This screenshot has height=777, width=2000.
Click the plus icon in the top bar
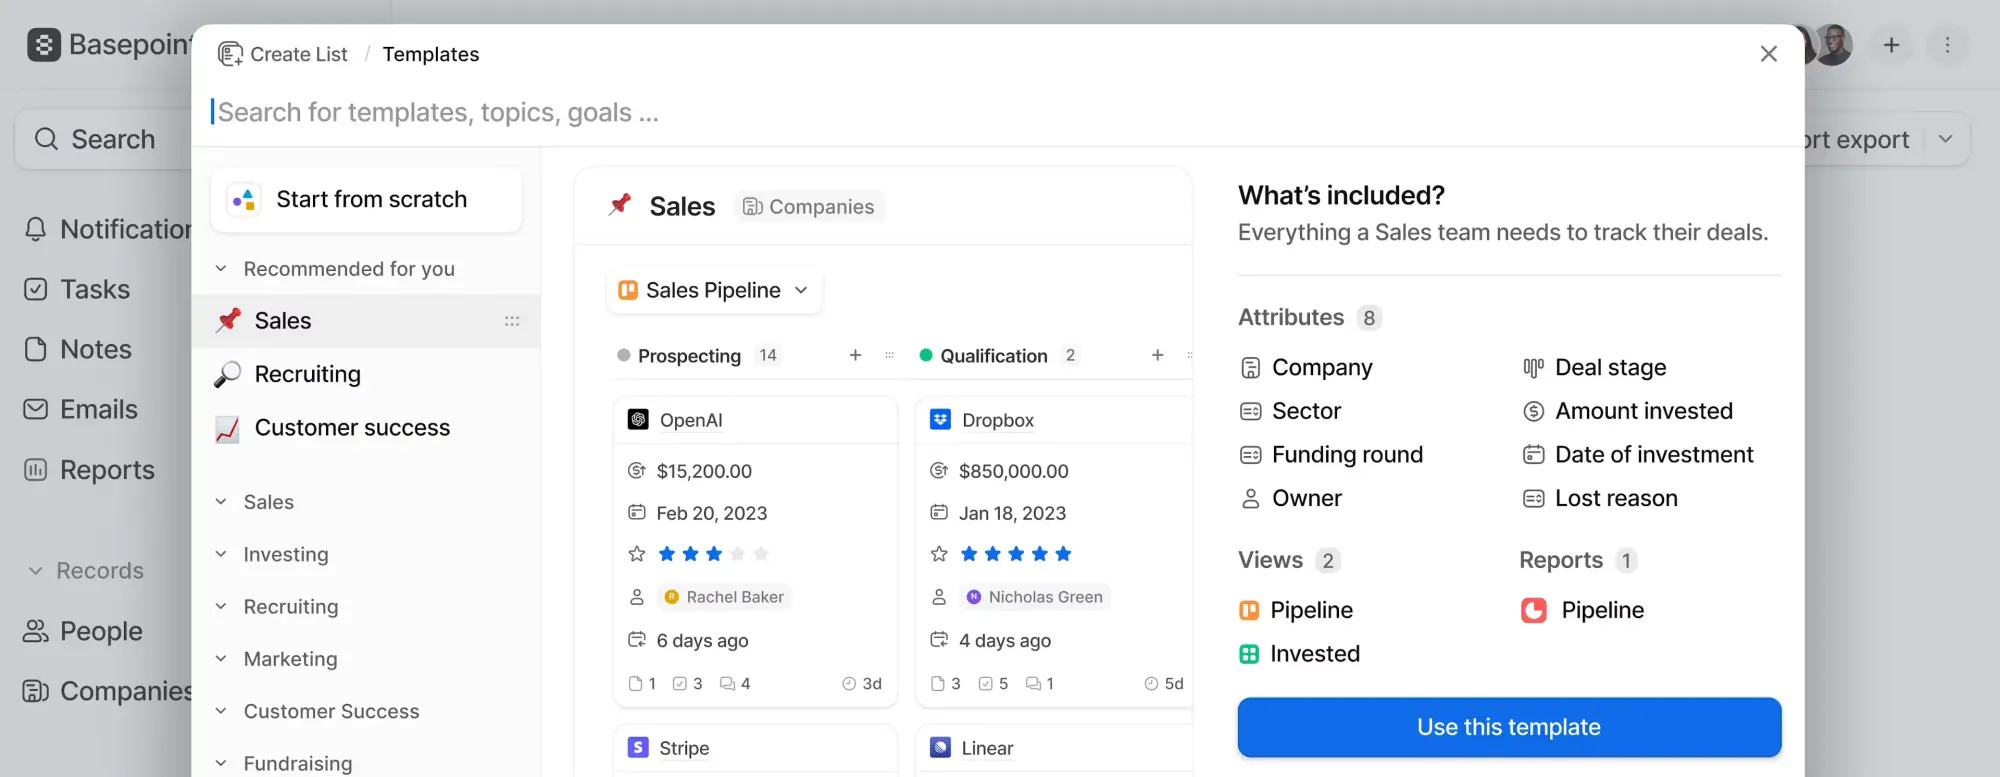tap(1891, 45)
